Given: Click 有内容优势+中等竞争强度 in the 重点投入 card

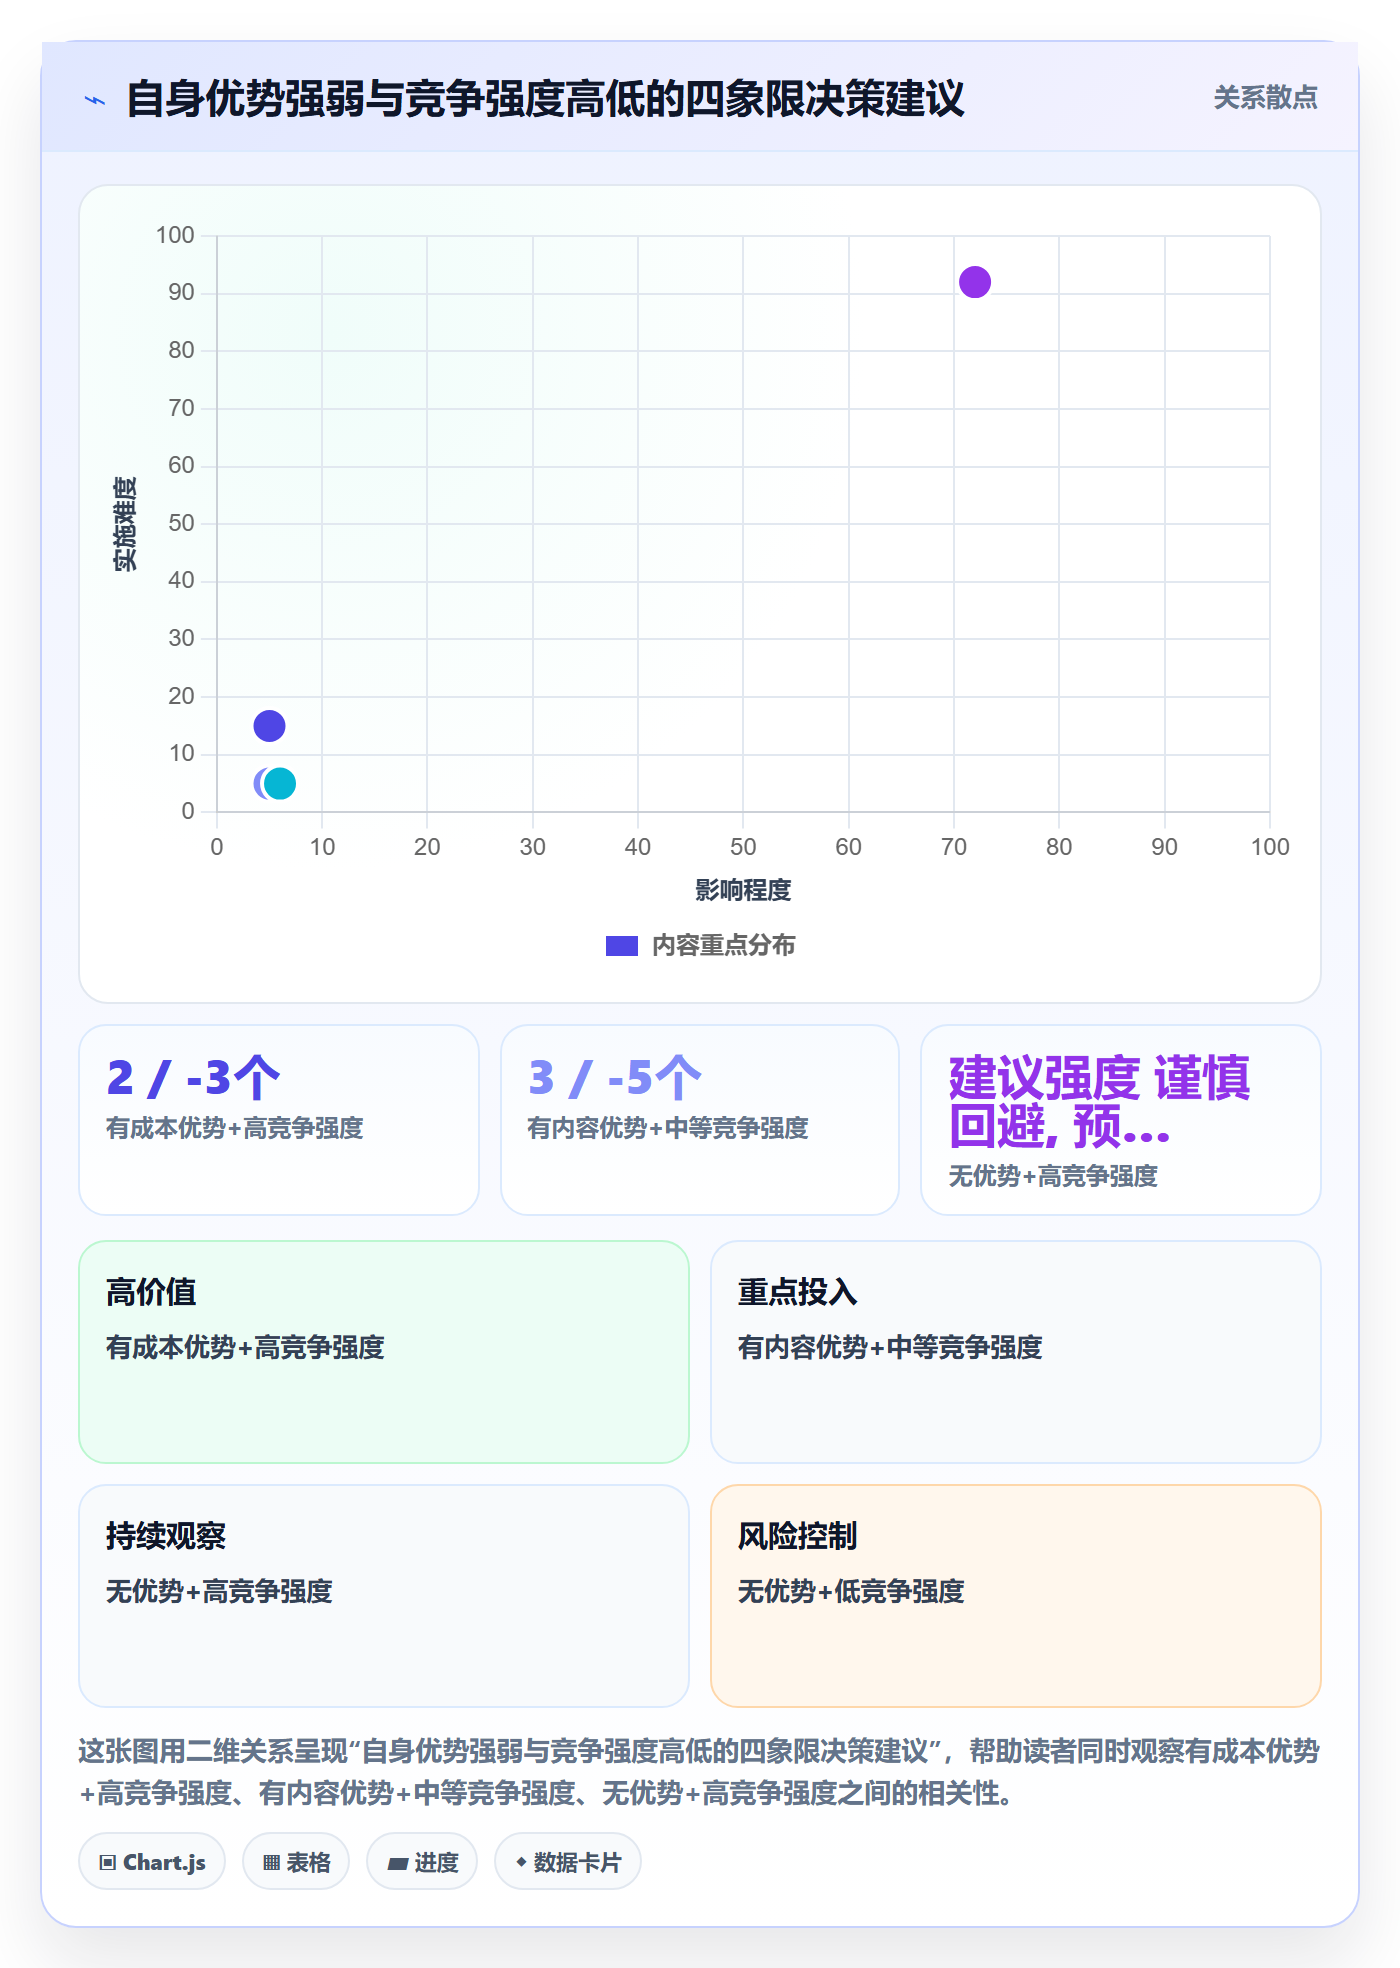Looking at the screenshot, I should click(x=890, y=1347).
